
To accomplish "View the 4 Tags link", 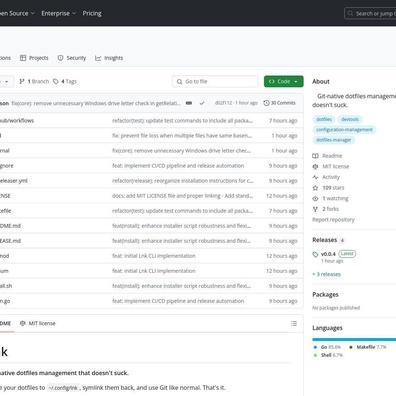I will (x=65, y=81).
